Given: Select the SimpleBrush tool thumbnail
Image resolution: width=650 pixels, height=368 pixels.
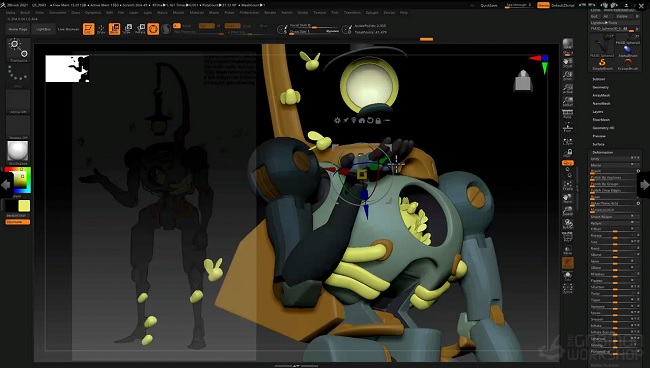Looking at the screenshot, I should [x=602, y=63].
